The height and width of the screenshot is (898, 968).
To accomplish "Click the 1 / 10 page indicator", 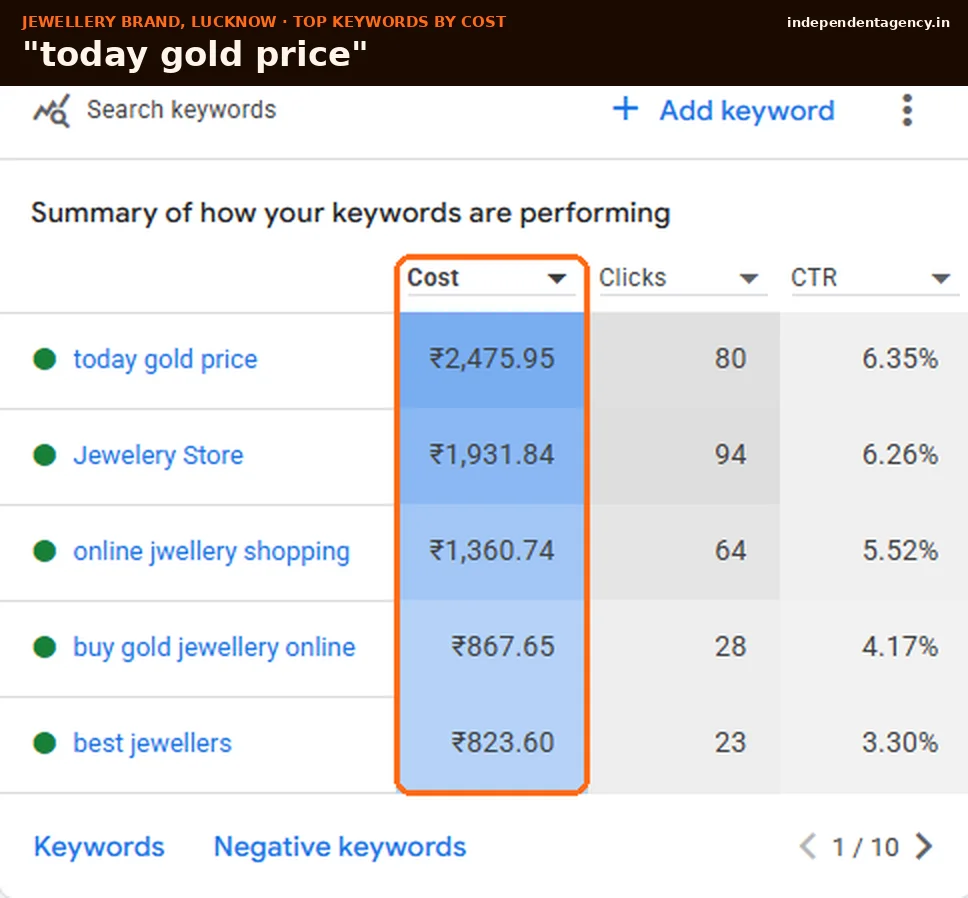I will coord(866,847).
